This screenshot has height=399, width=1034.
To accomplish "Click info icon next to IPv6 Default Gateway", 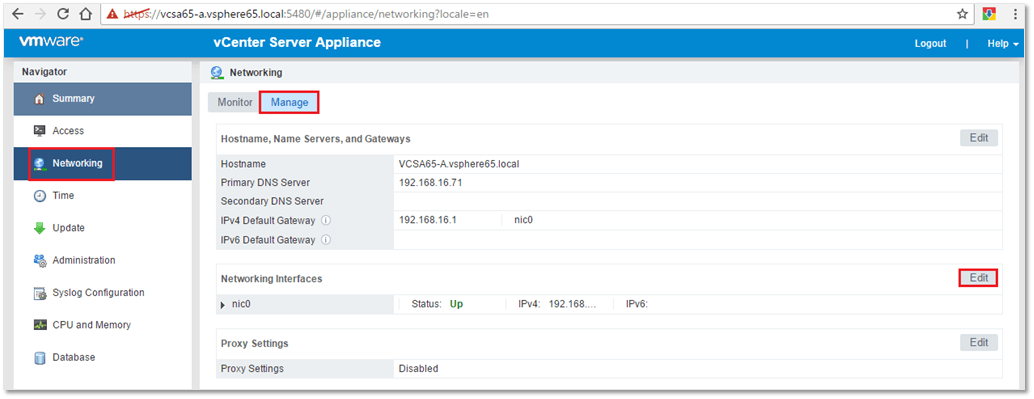I will pyautogui.click(x=325, y=240).
